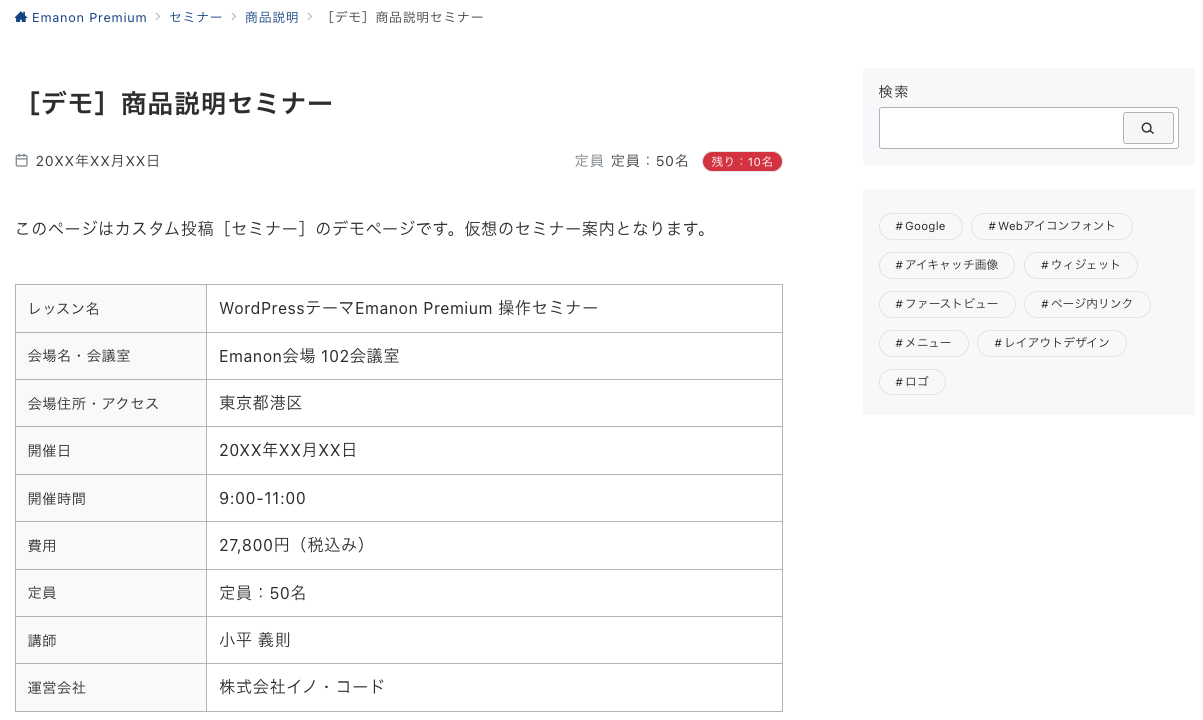This screenshot has width=1203, height=720.
Task: Click the 株式会社イノ・コード cell
Action: coord(495,688)
